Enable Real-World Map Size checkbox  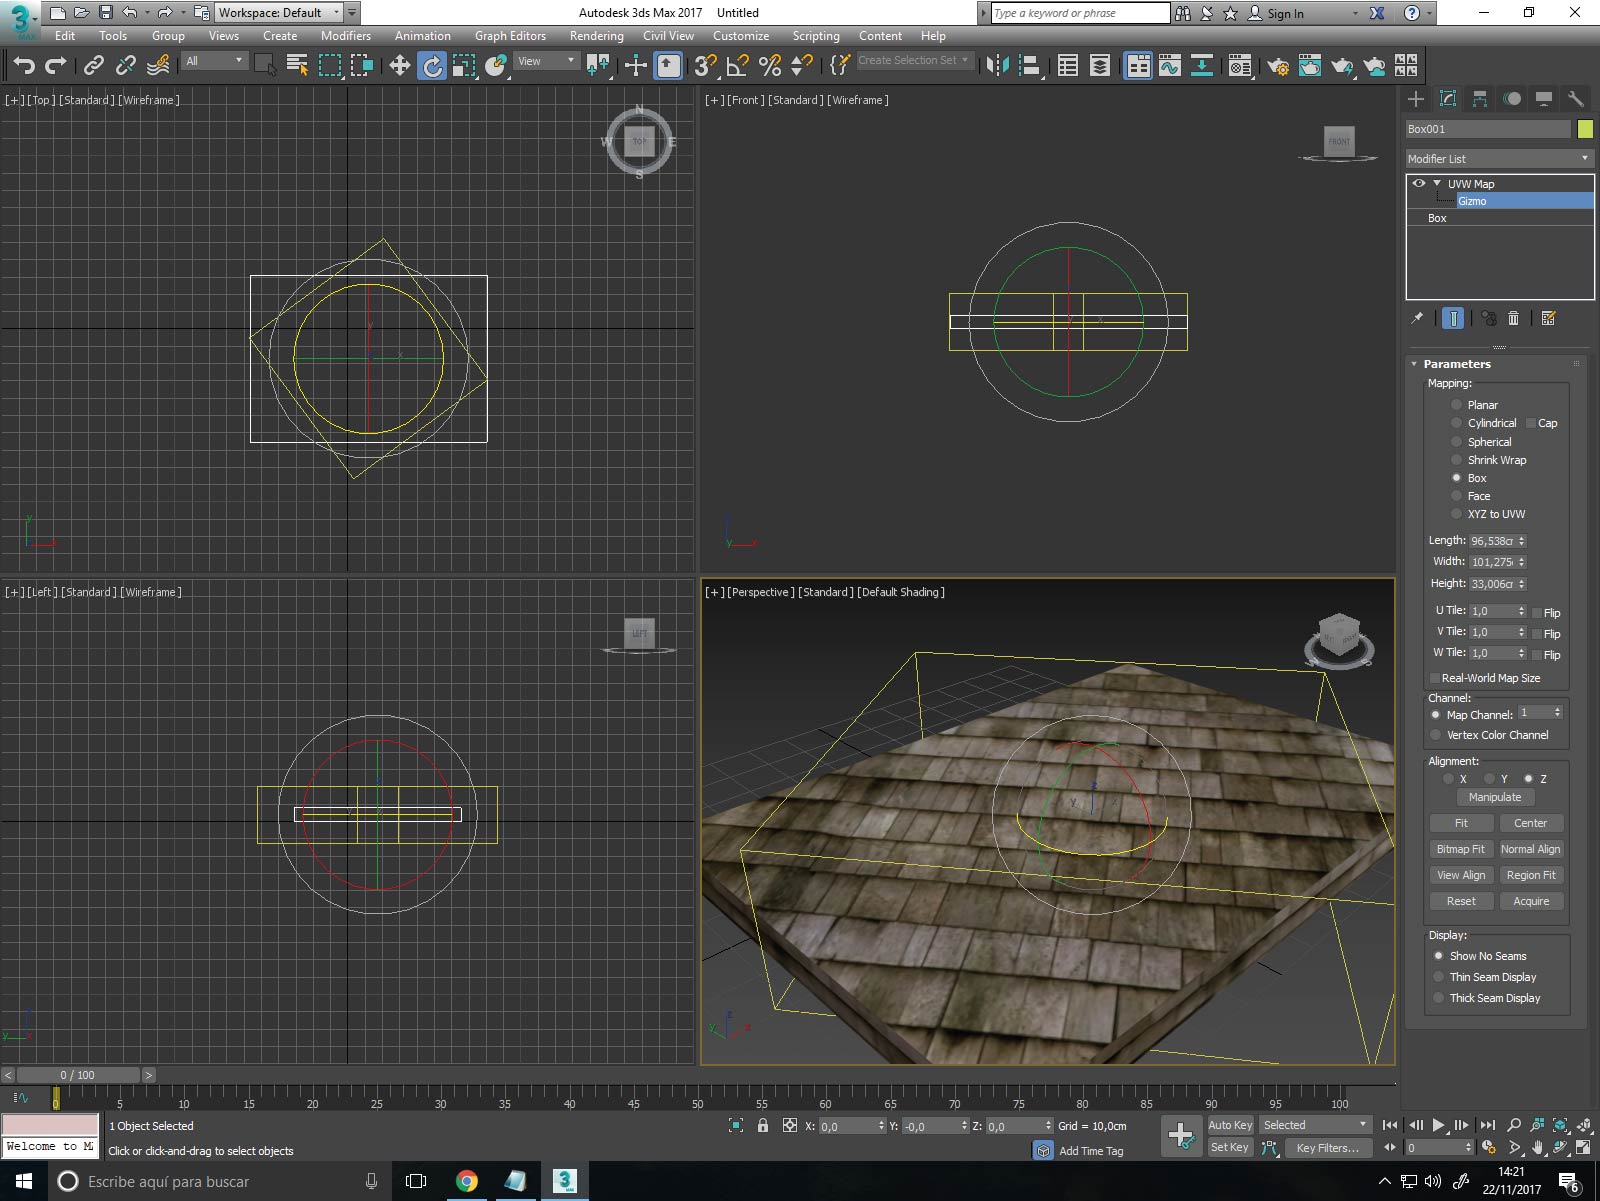[1435, 678]
